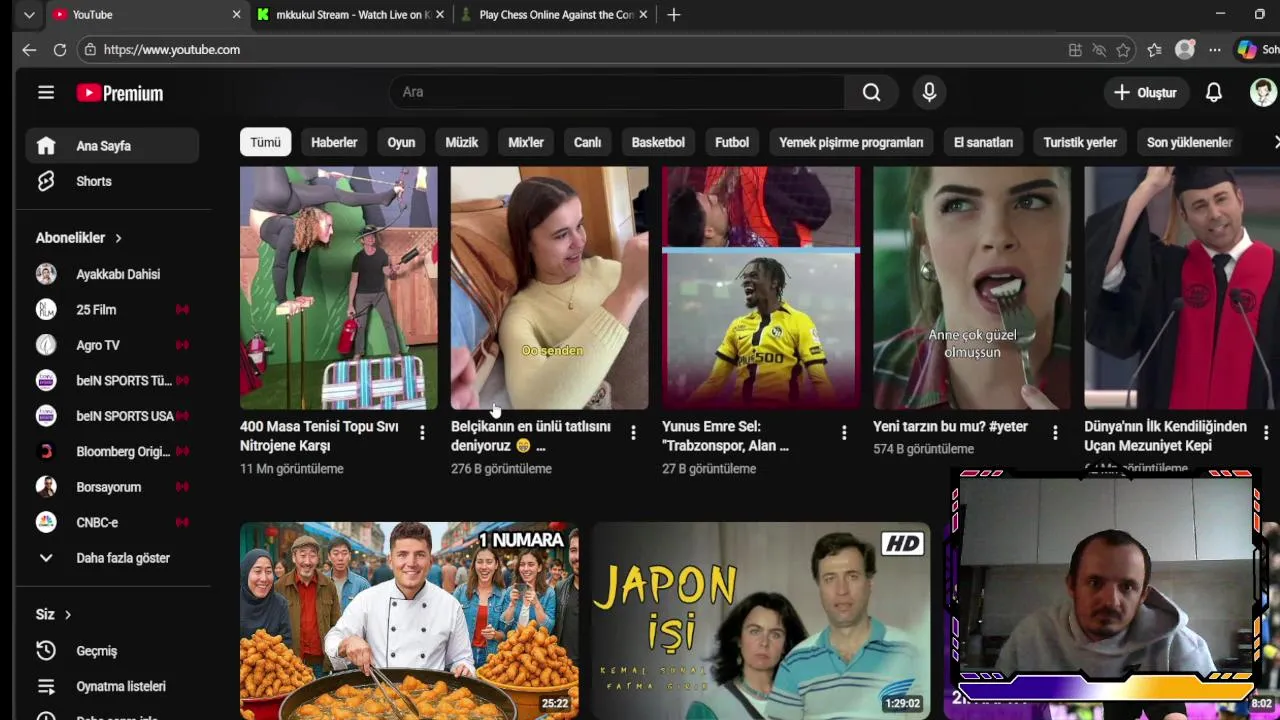Open browser favorites list icon
Image resolution: width=1280 pixels, height=720 pixels.
click(1155, 50)
